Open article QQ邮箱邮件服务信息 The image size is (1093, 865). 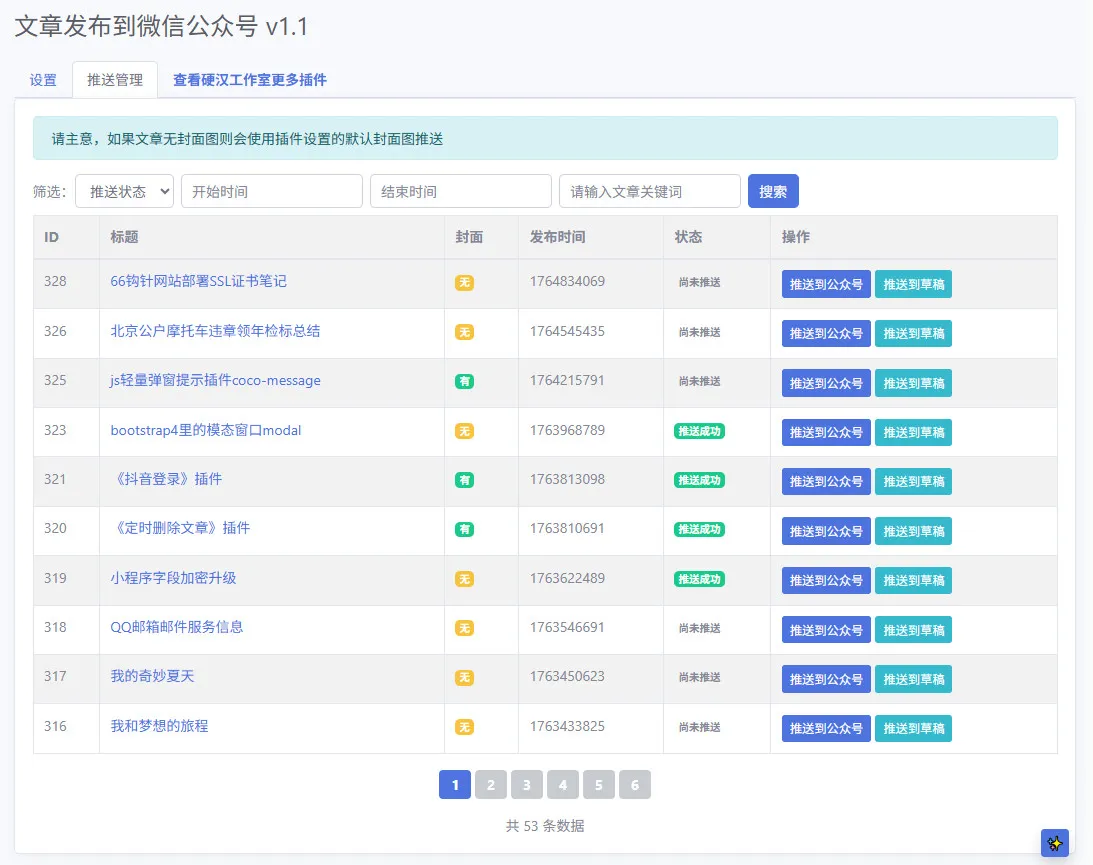(x=177, y=627)
